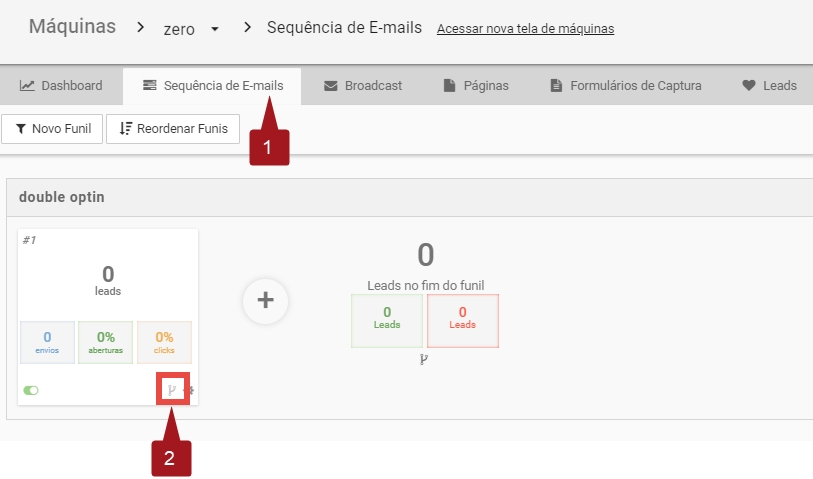This screenshot has width=813, height=479.
Task: Click the branch icon on email card #1
Action: 173,390
